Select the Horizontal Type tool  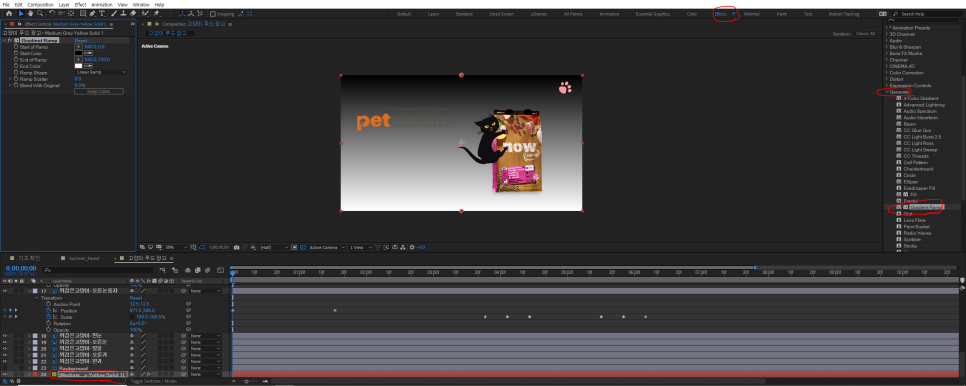(102, 13)
